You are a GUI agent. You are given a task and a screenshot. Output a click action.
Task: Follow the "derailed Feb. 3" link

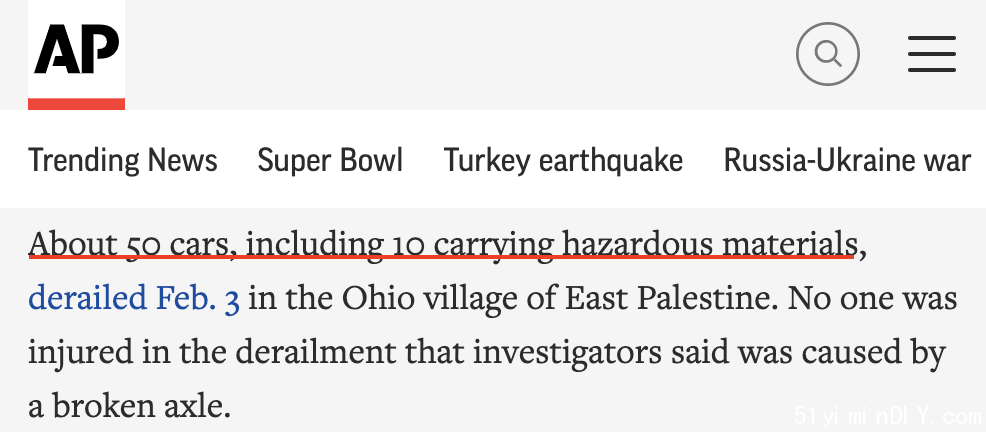tap(134, 298)
